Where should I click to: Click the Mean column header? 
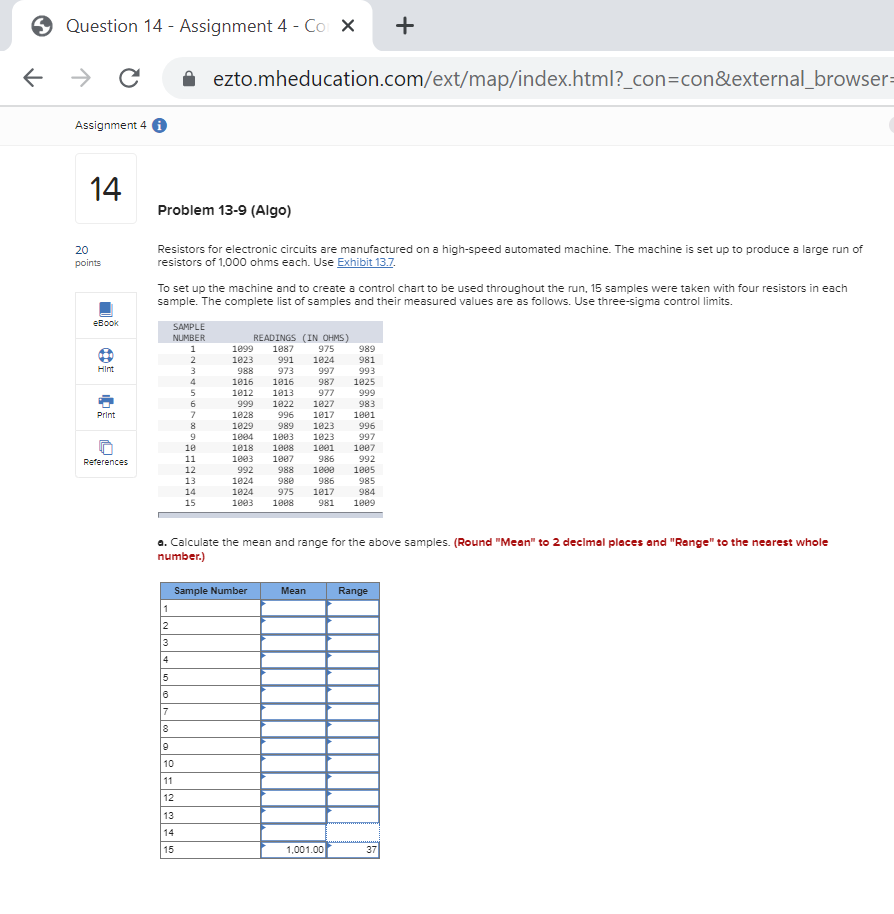[x=293, y=590]
